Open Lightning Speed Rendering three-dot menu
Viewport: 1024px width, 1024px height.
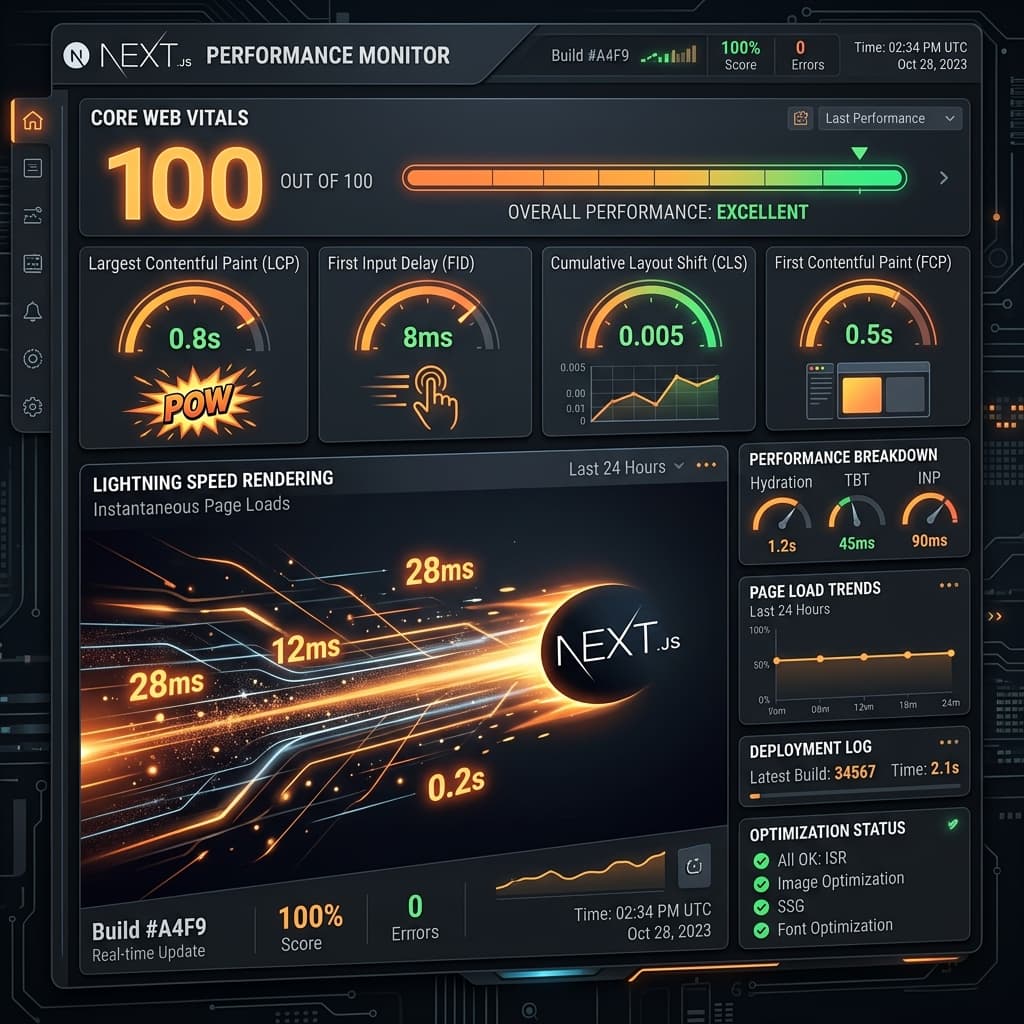(706, 465)
